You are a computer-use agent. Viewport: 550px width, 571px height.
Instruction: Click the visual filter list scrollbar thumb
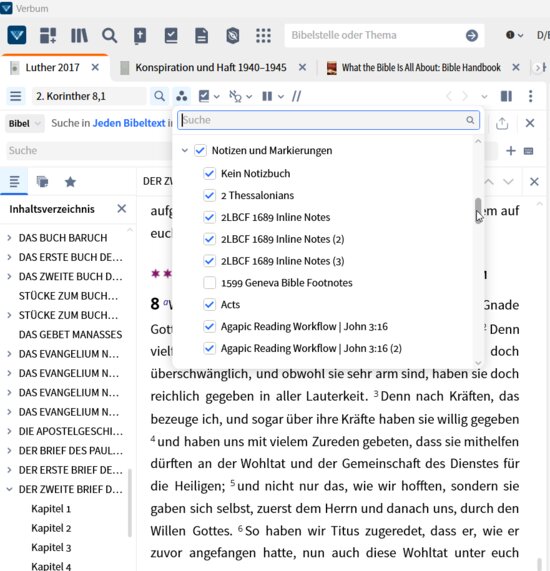pos(478,210)
